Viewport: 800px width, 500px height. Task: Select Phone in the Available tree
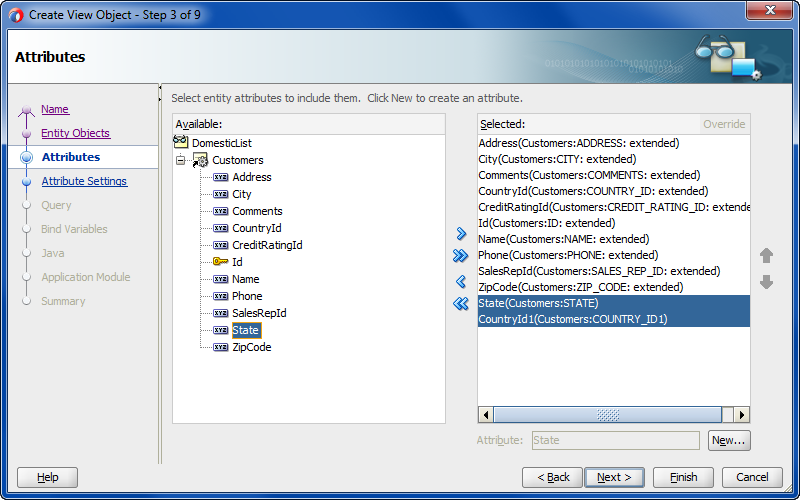(247, 296)
